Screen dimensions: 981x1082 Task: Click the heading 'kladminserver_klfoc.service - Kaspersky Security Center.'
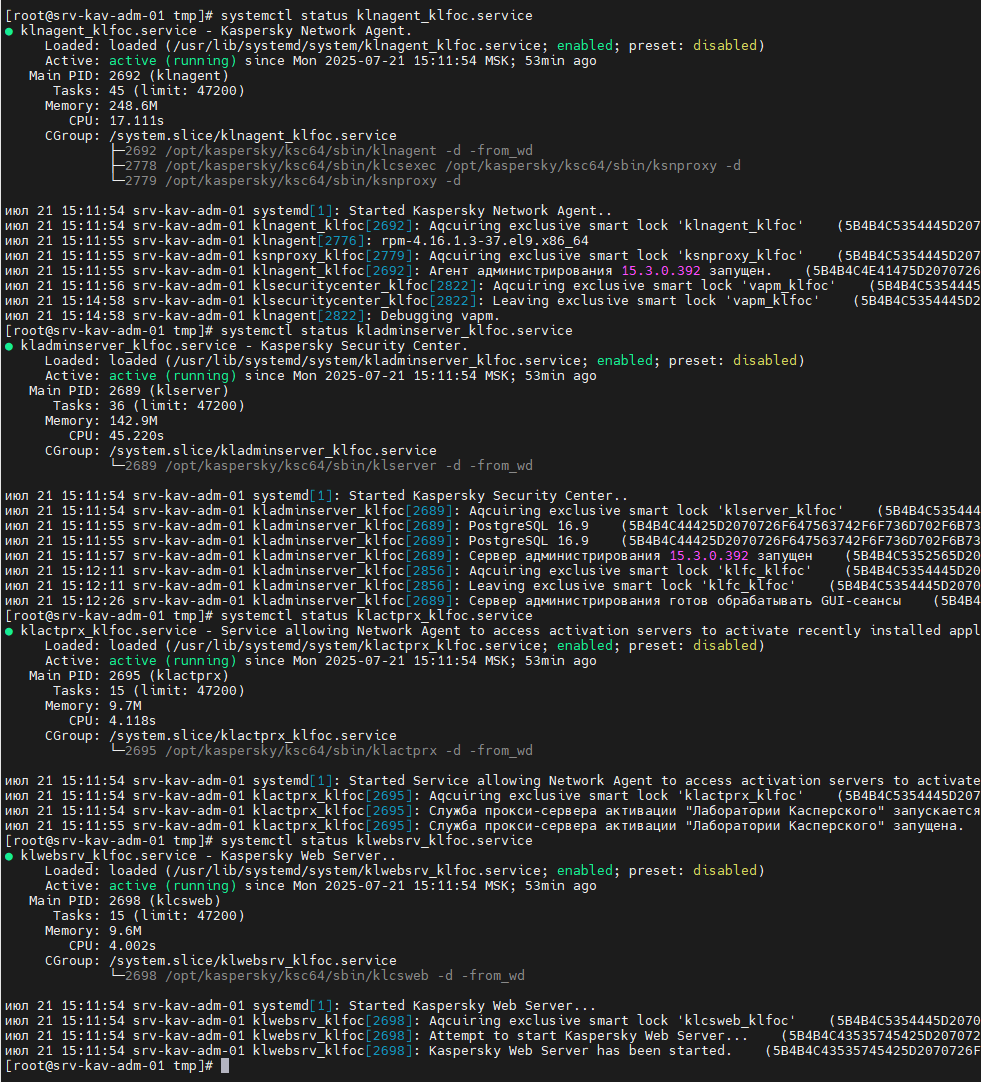(243, 346)
